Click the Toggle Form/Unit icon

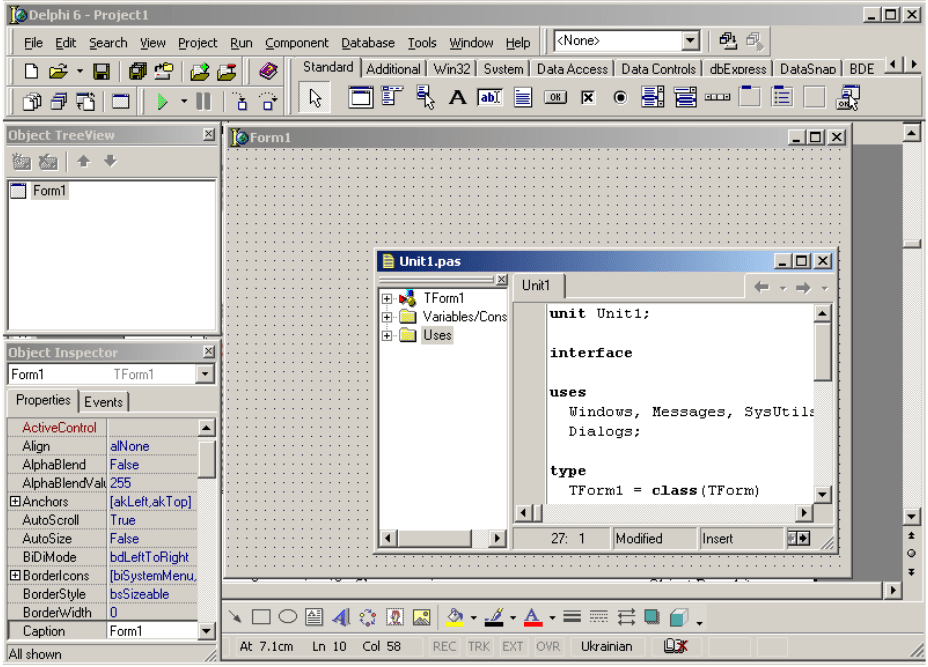[x=85, y=102]
